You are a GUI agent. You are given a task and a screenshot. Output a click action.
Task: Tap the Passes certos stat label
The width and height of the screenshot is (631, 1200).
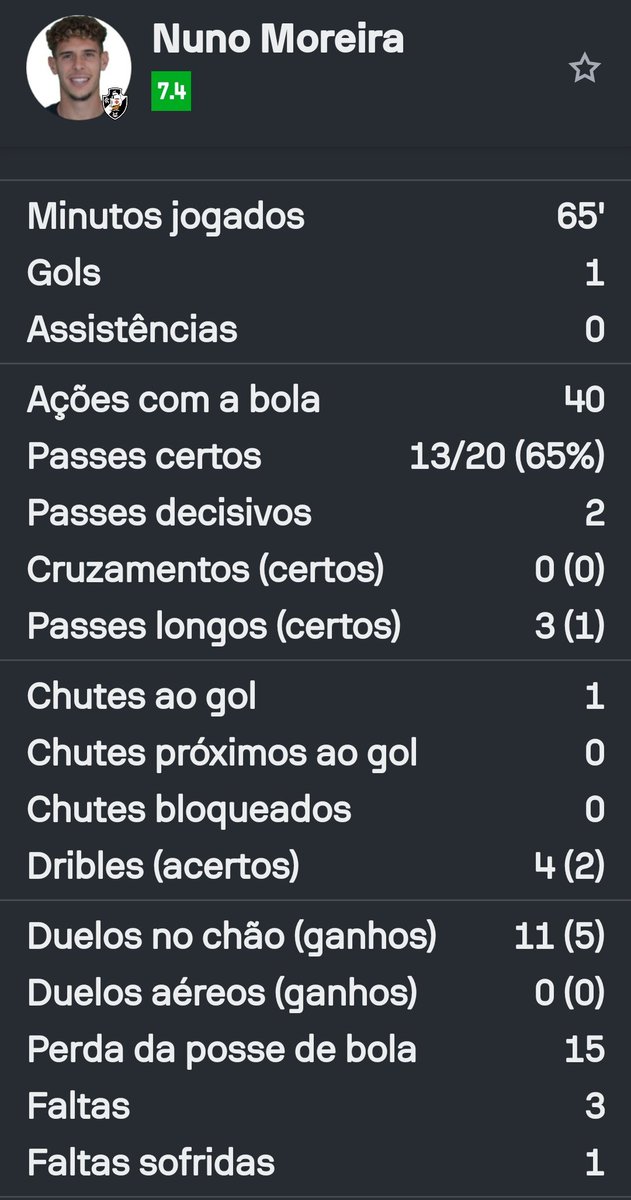(144, 457)
